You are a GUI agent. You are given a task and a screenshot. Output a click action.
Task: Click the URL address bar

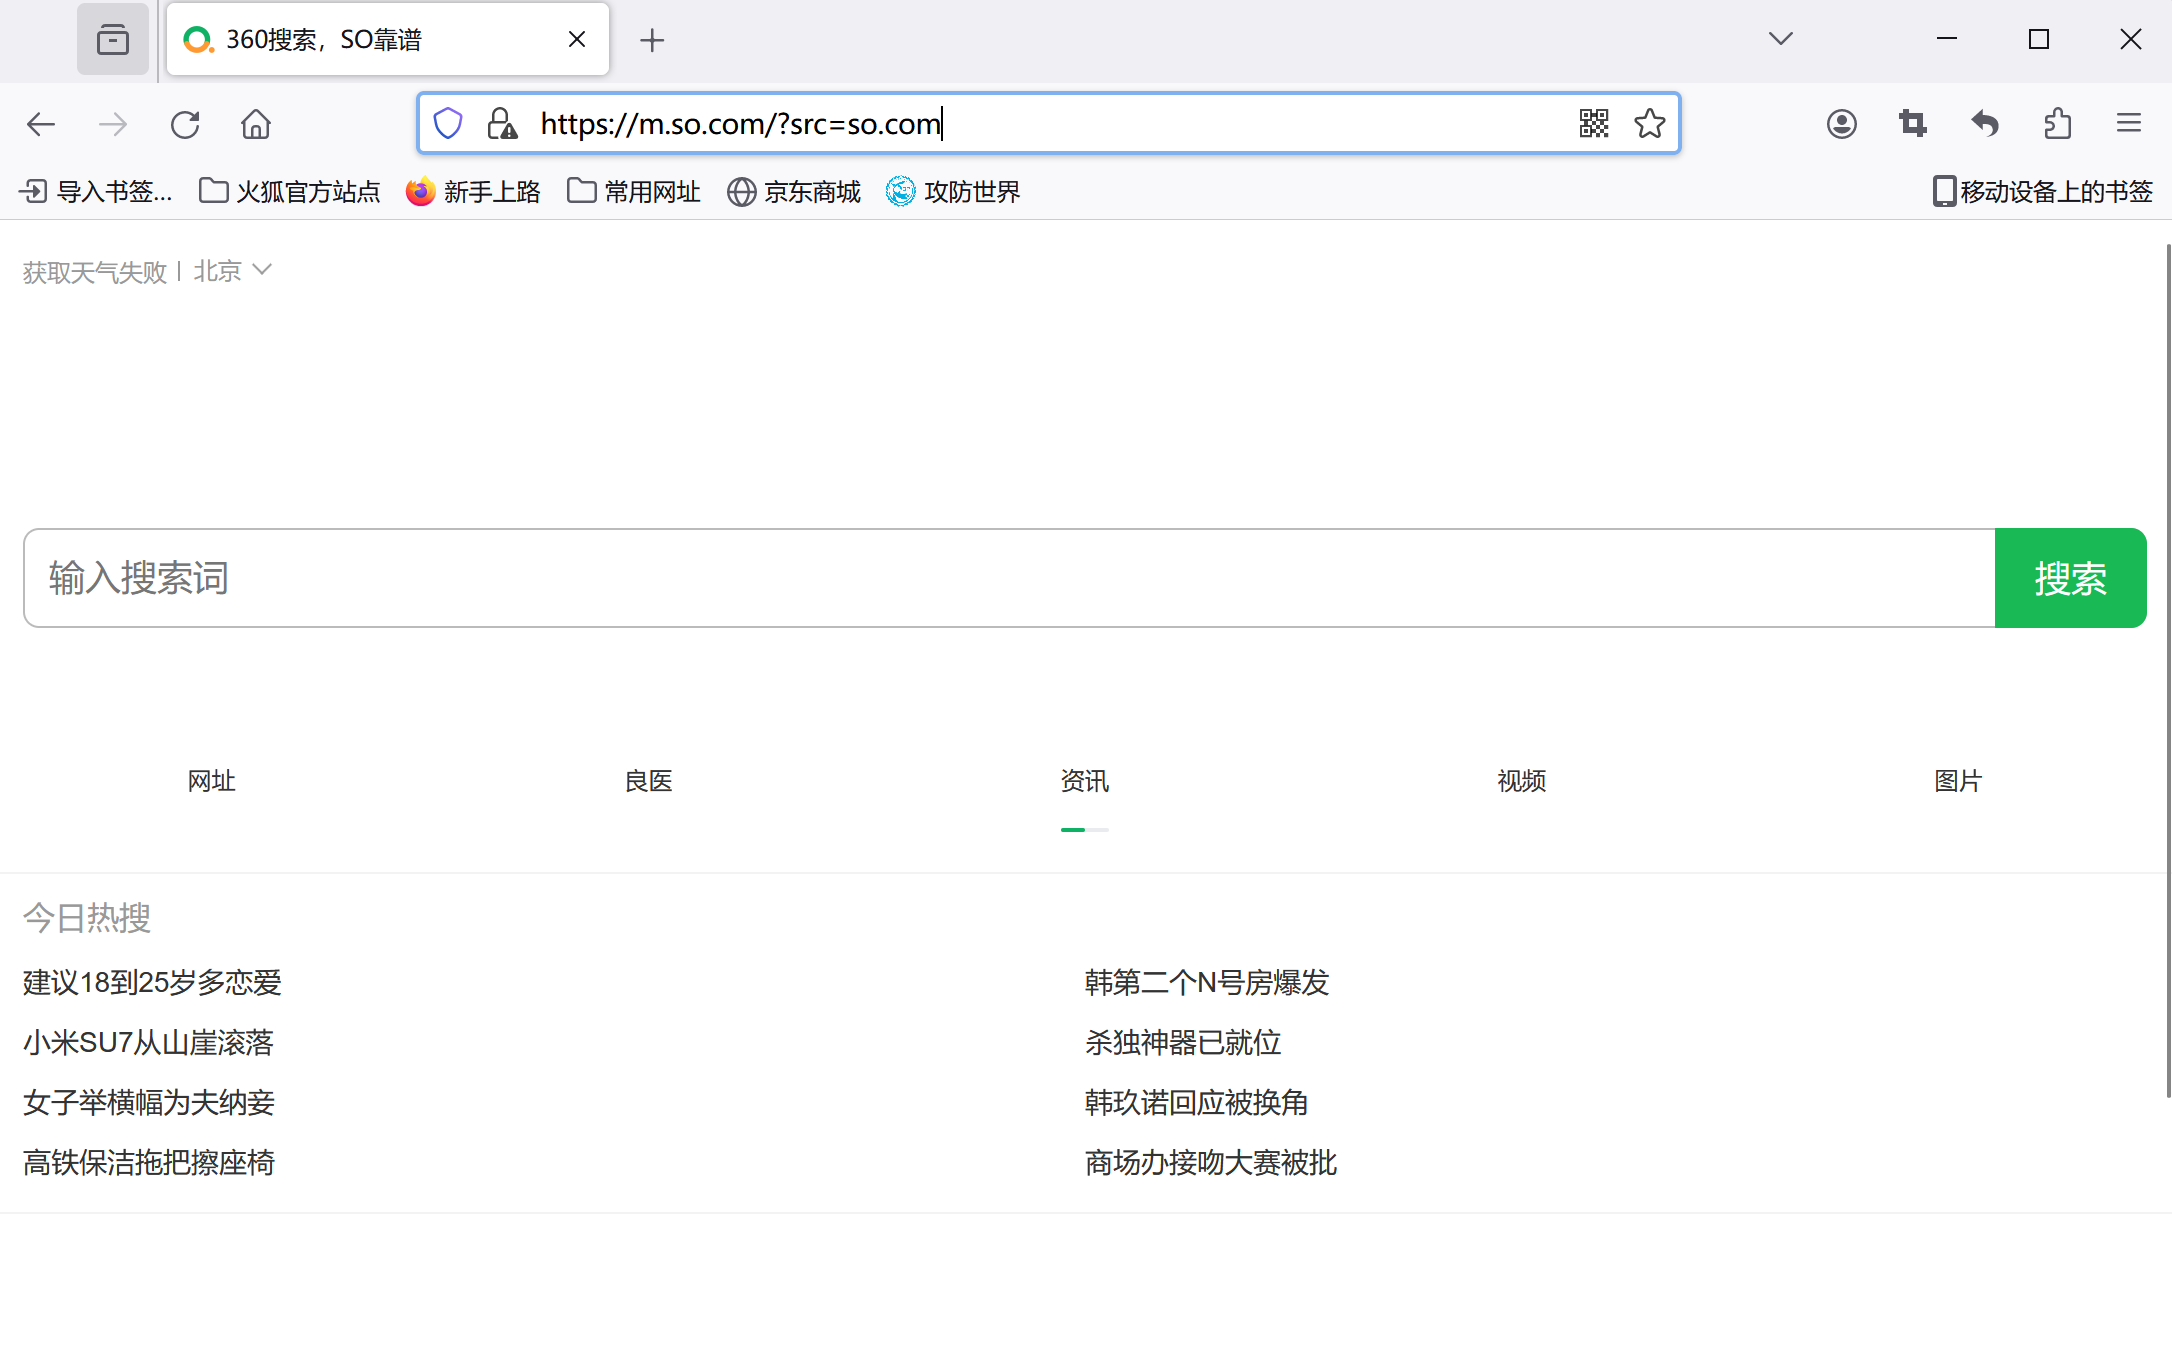[x=1050, y=123]
